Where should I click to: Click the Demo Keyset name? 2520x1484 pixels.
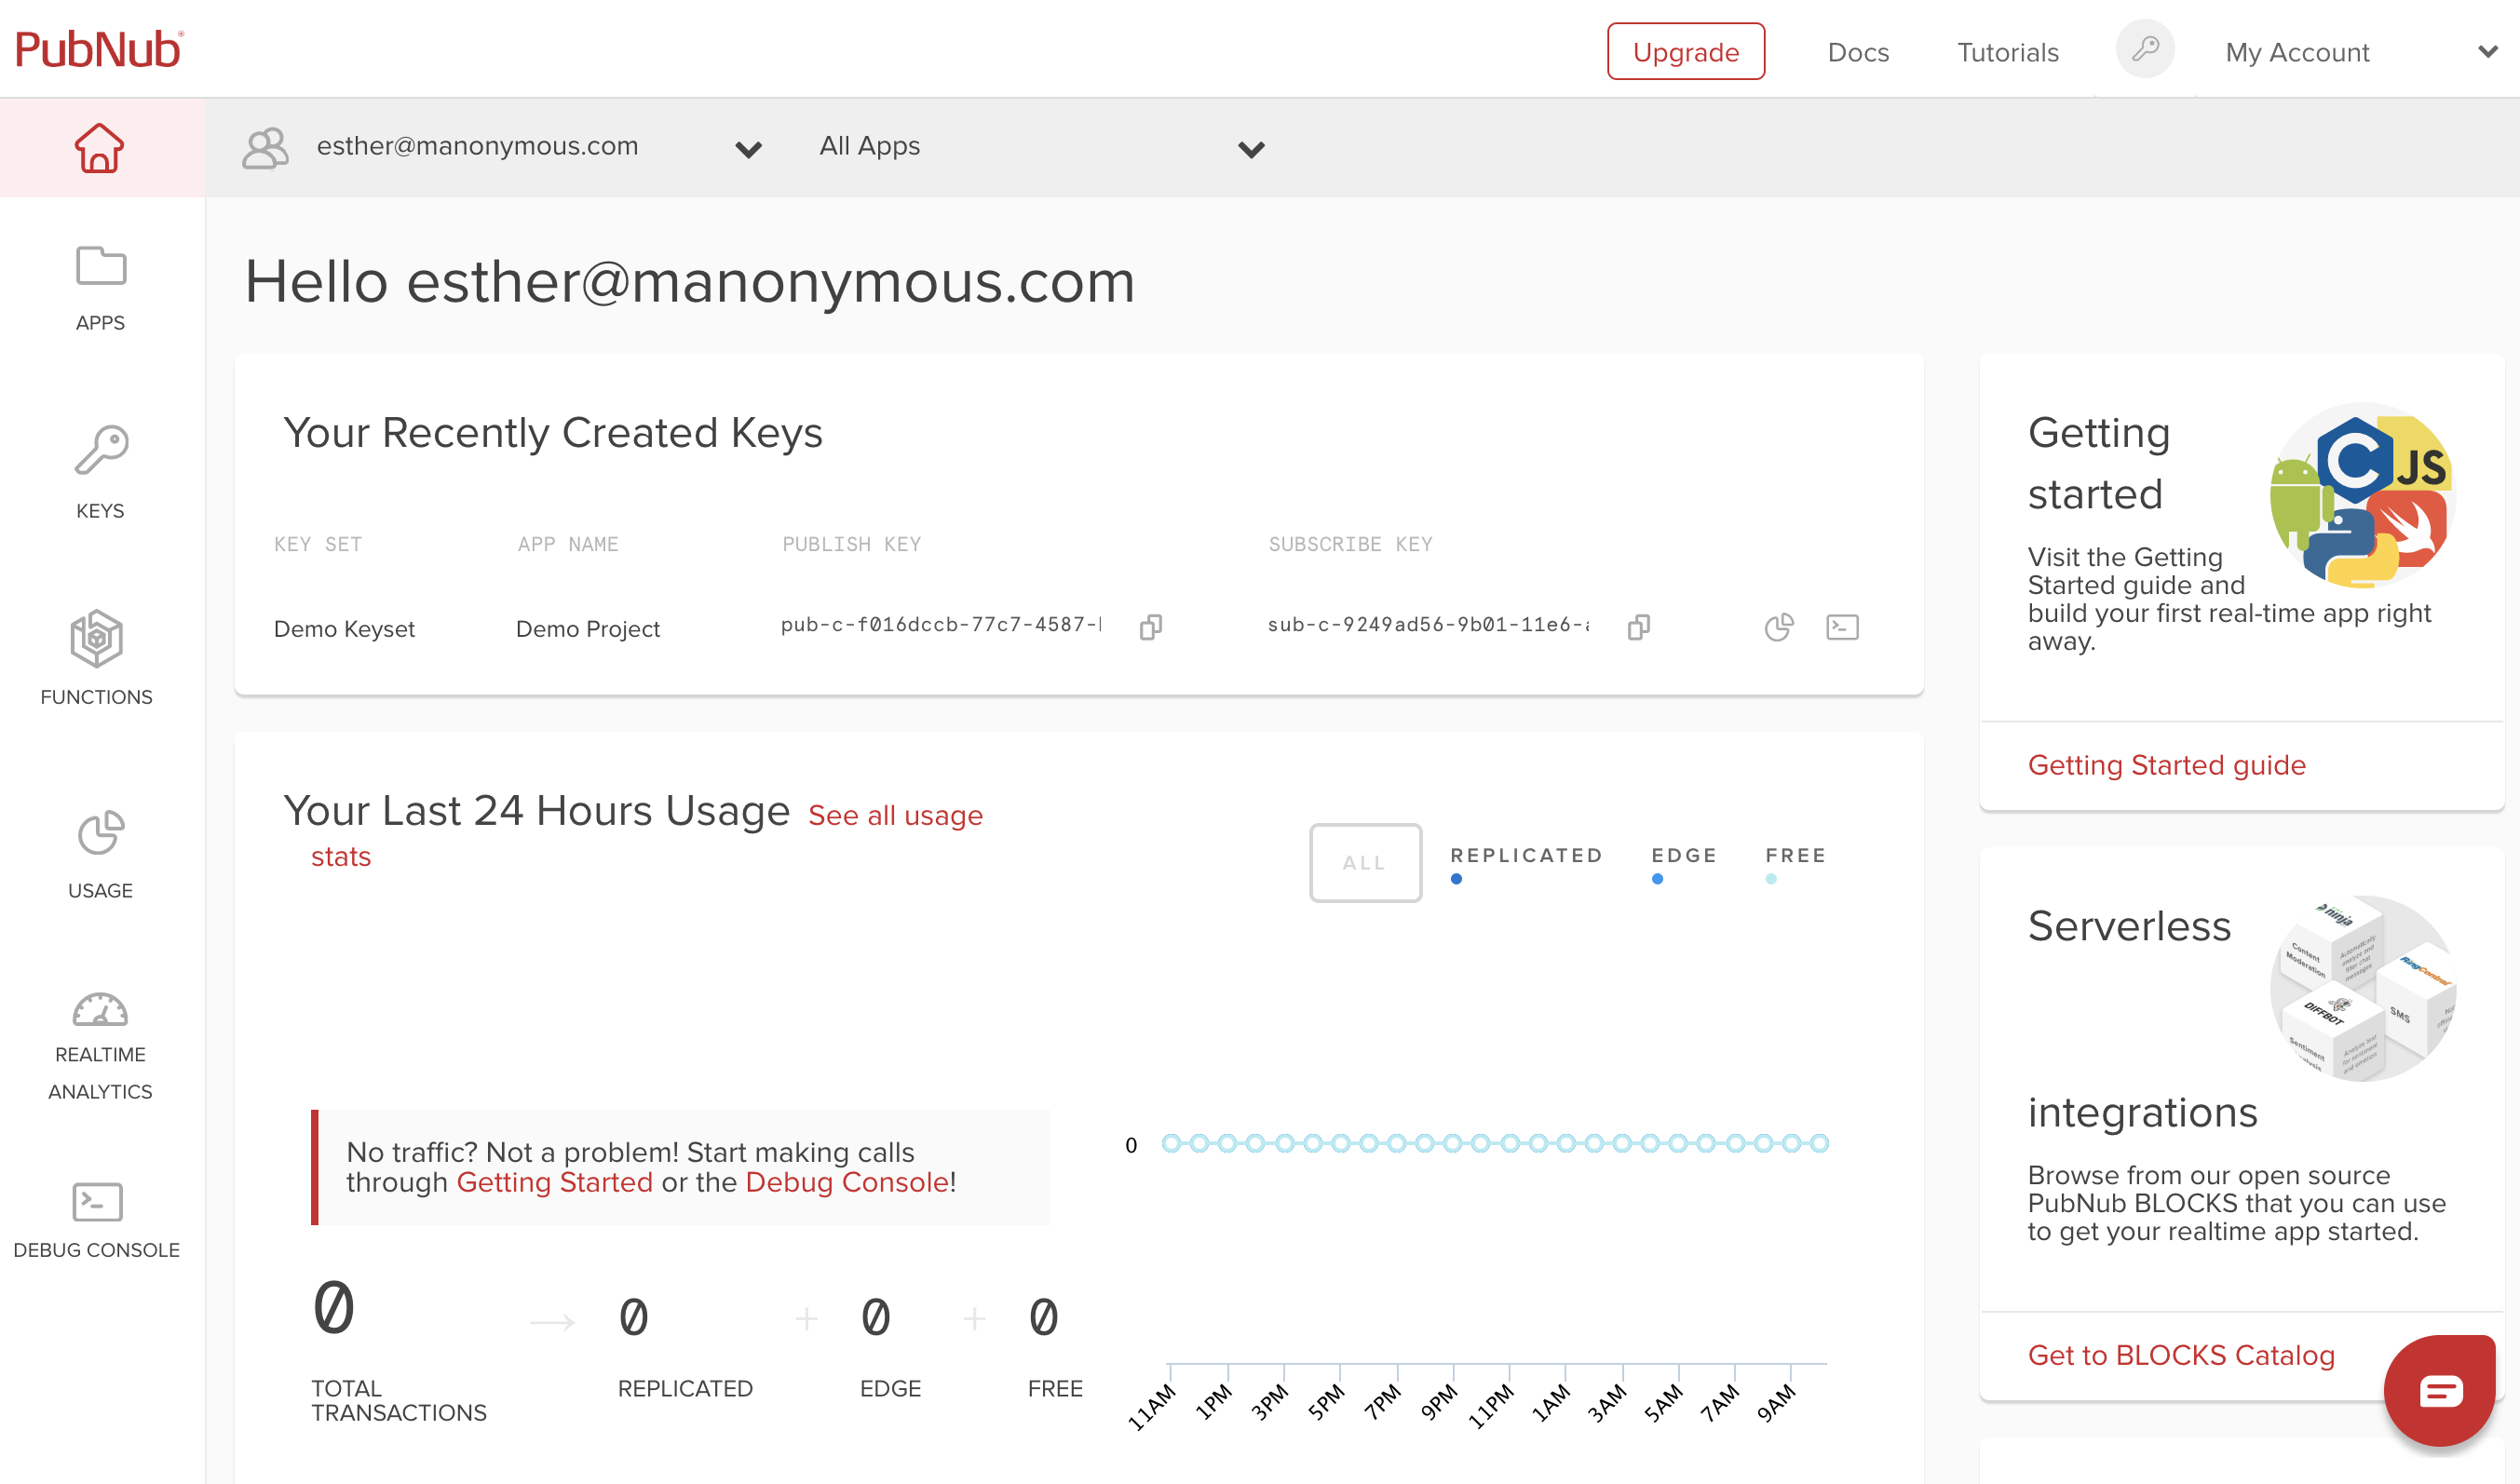coord(344,629)
